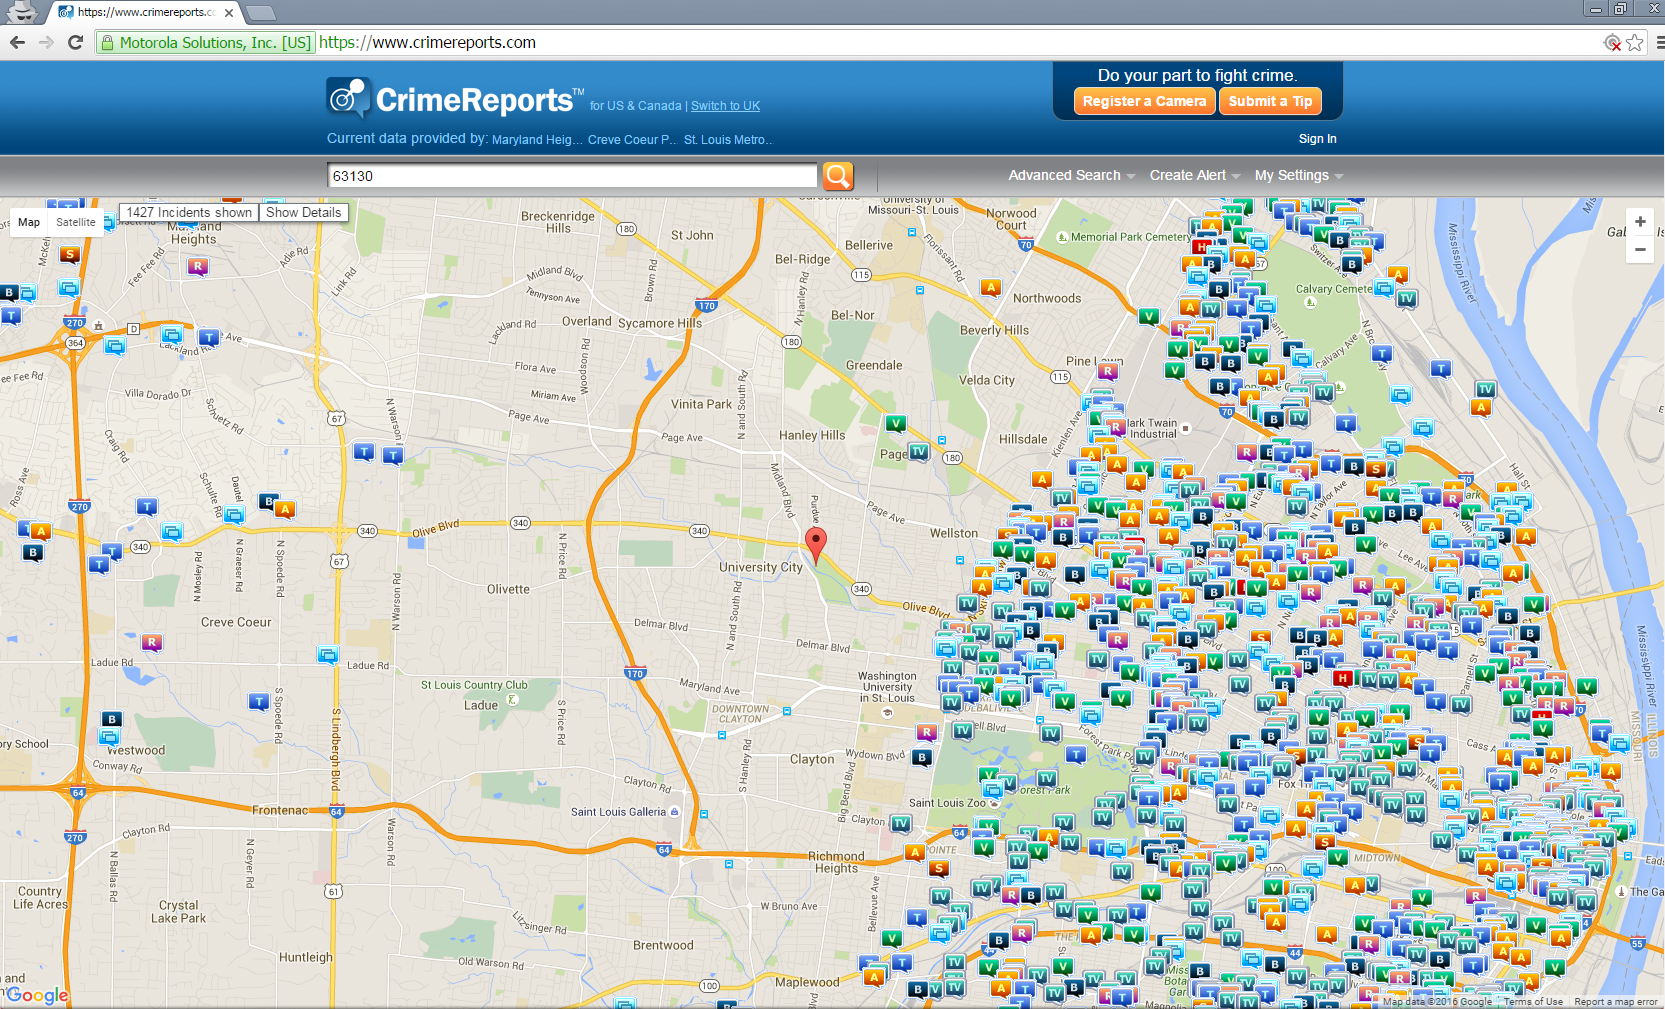Viewport: 1665px width, 1009px height.
Task: Click the orange search magnifier button
Action: point(838,176)
